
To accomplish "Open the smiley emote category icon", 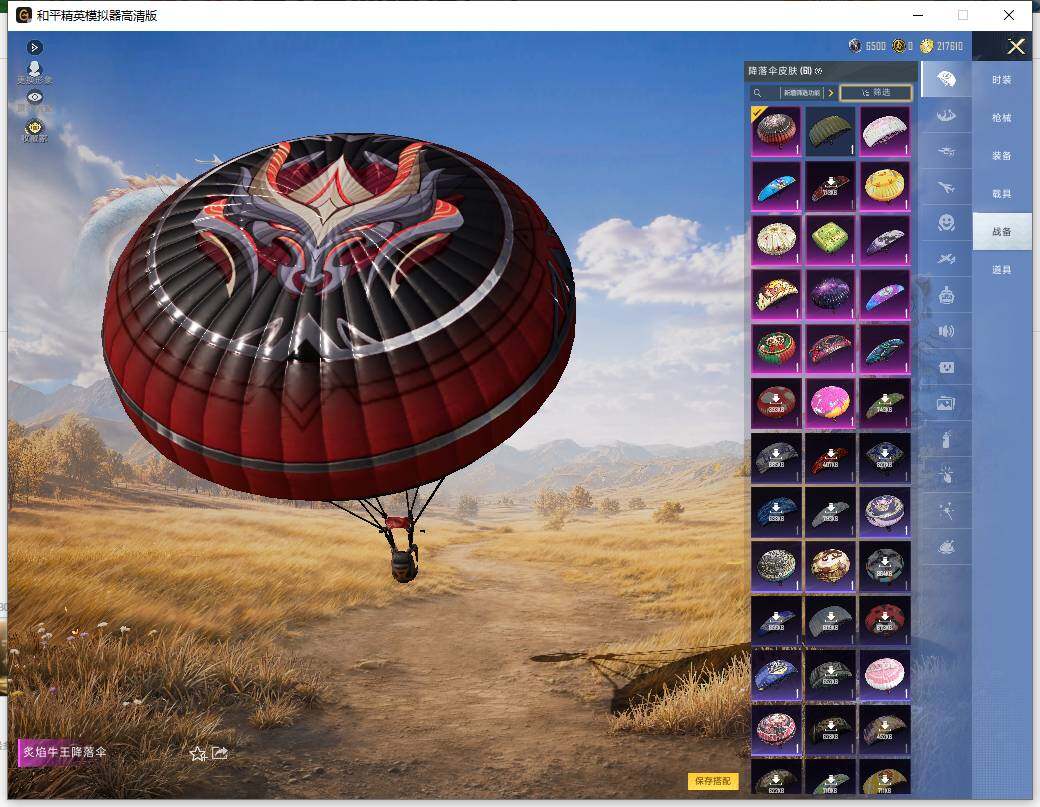I will pyautogui.click(x=946, y=222).
